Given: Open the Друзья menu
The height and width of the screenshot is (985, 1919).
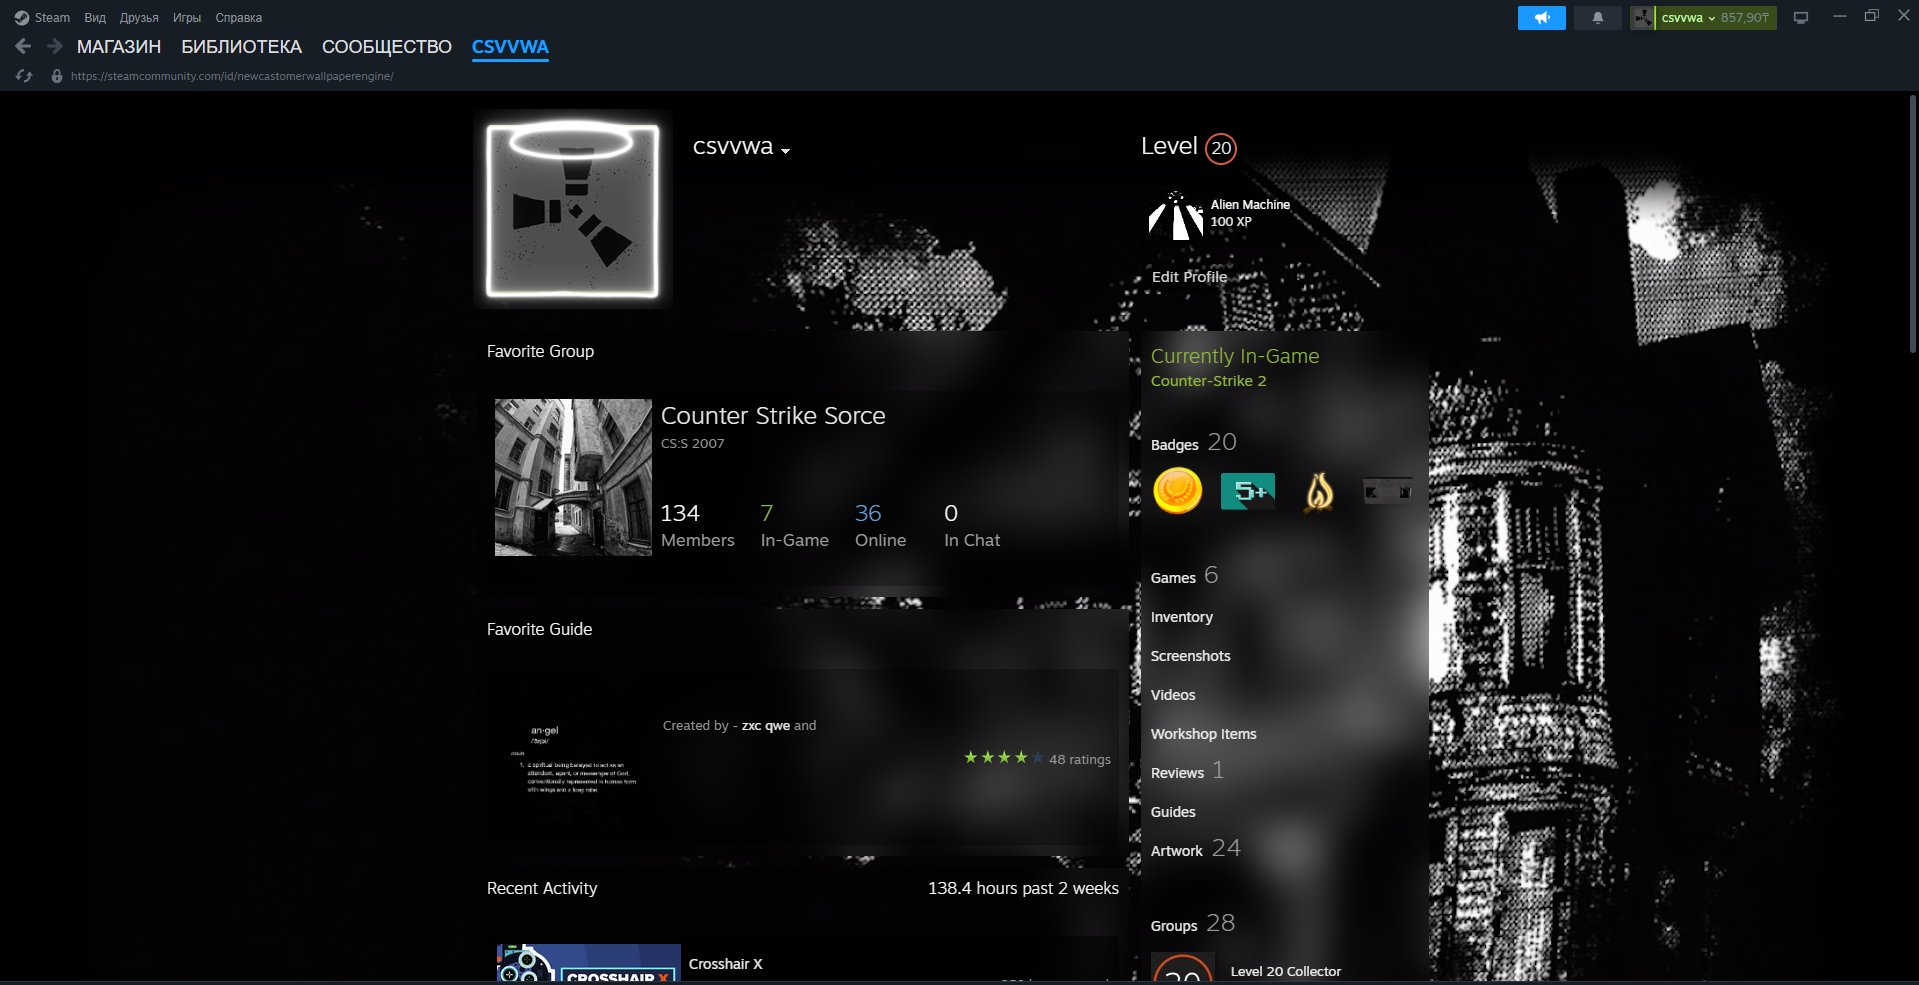Looking at the screenshot, I should (x=139, y=18).
